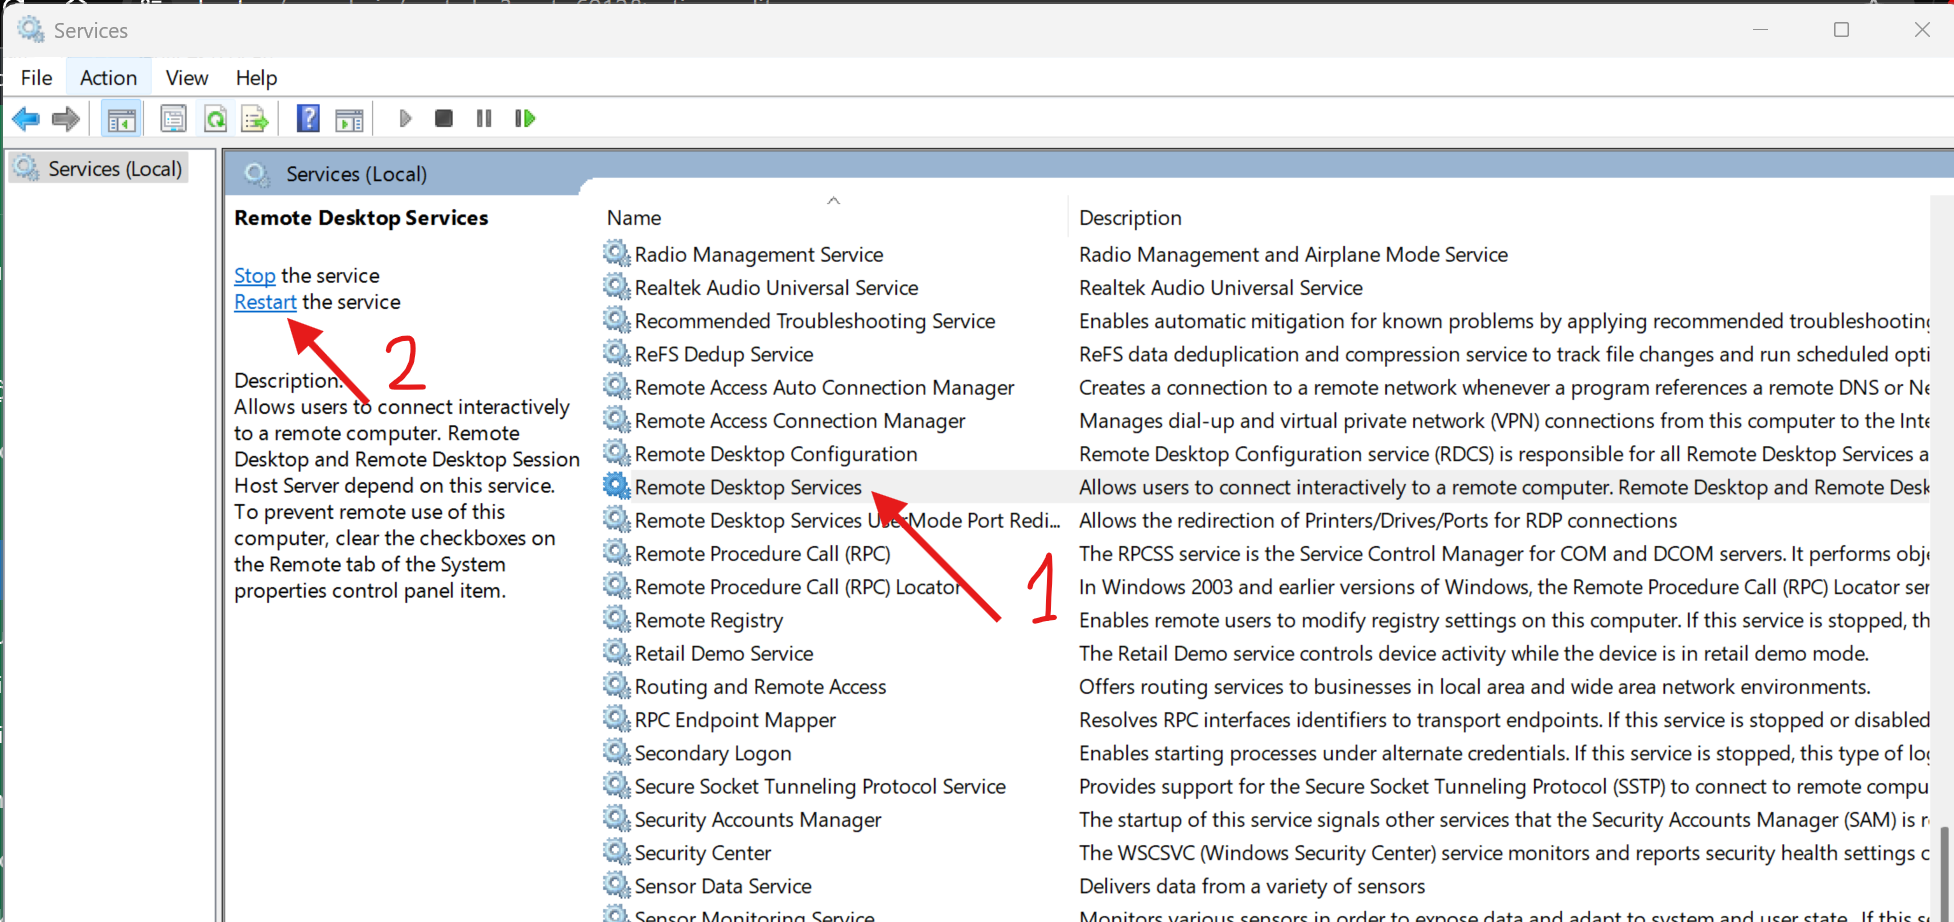Select Services (Local) in the console tree
Image resolution: width=1954 pixels, height=922 pixels.
(x=114, y=169)
